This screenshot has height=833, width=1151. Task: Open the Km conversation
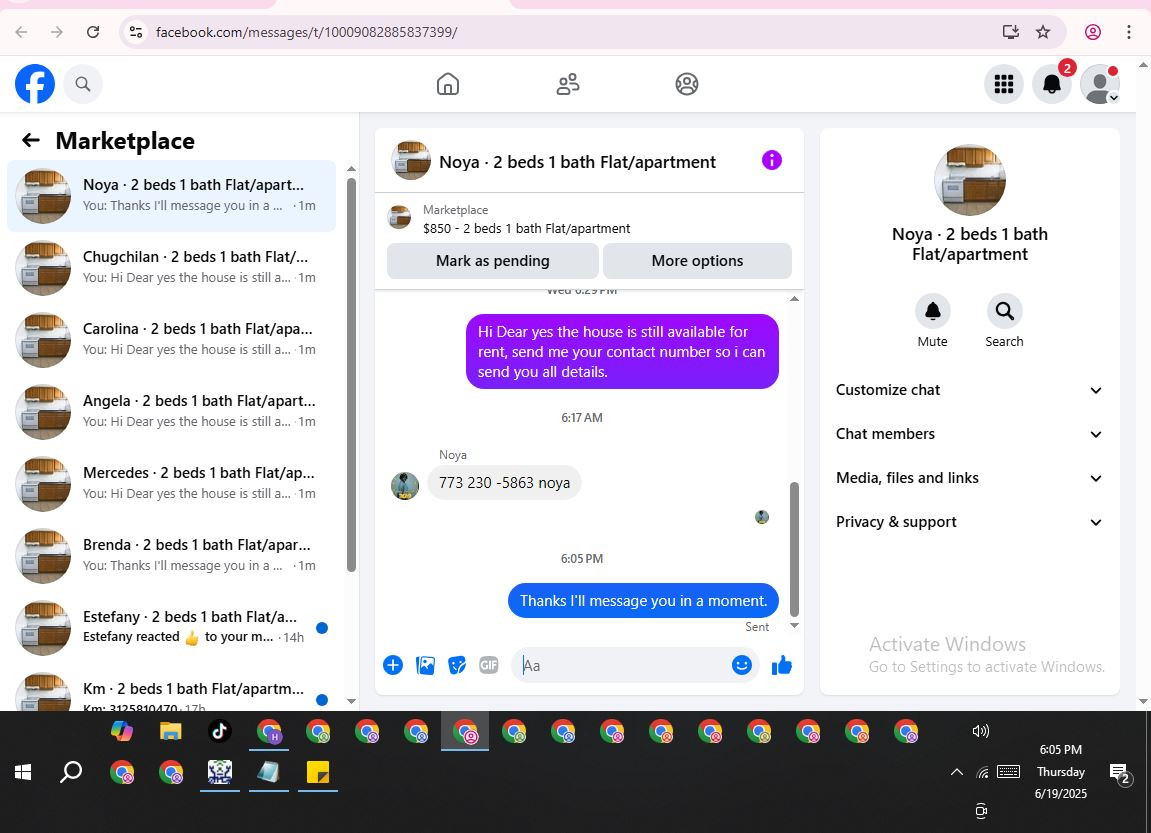coord(171,690)
